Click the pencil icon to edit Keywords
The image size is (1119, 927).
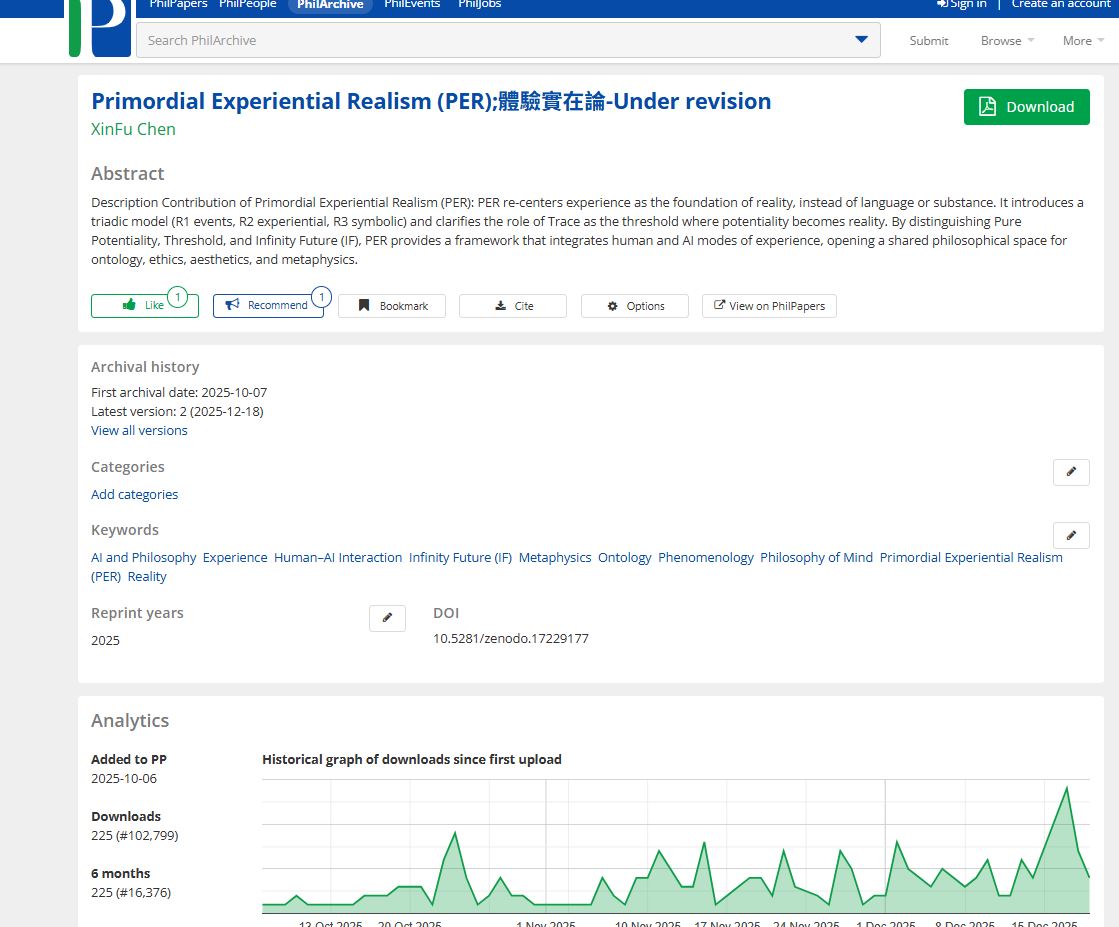coord(1071,535)
